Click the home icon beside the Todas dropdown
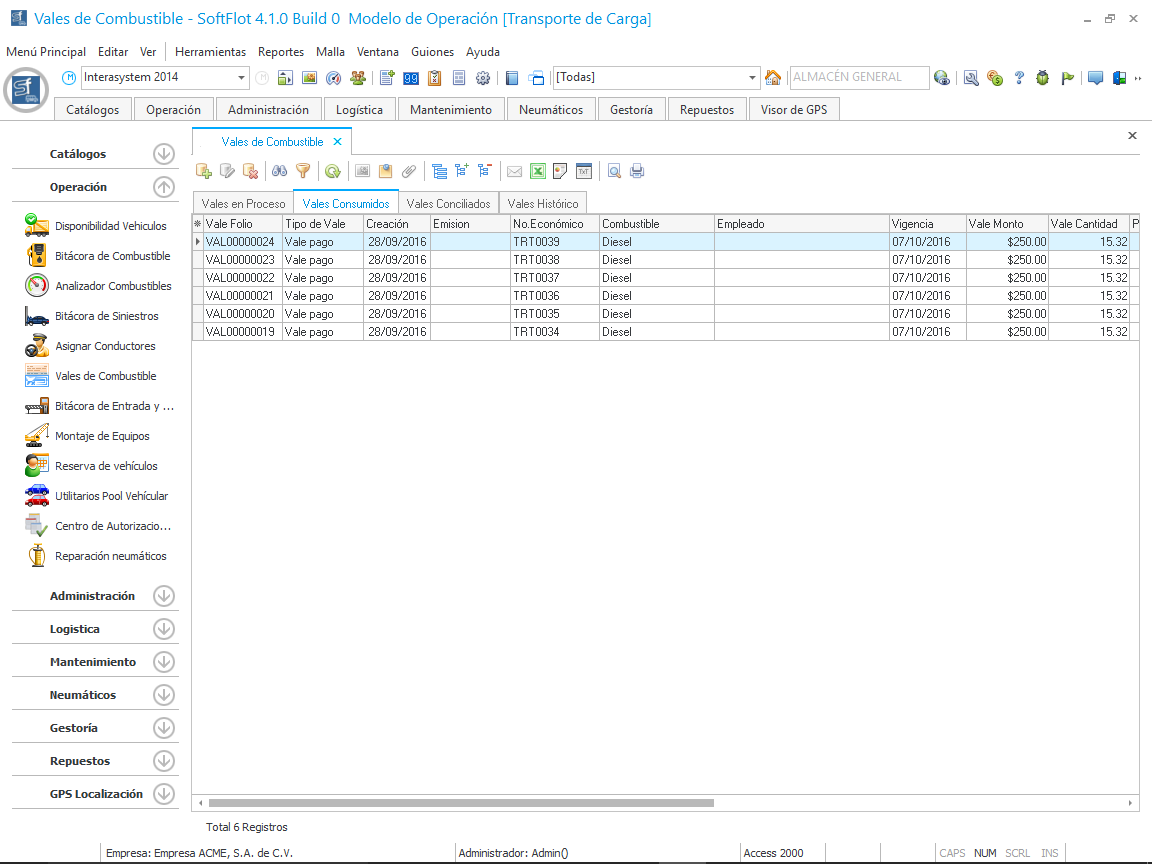The height and width of the screenshot is (864, 1152). pyautogui.click(x=773, y=78)
